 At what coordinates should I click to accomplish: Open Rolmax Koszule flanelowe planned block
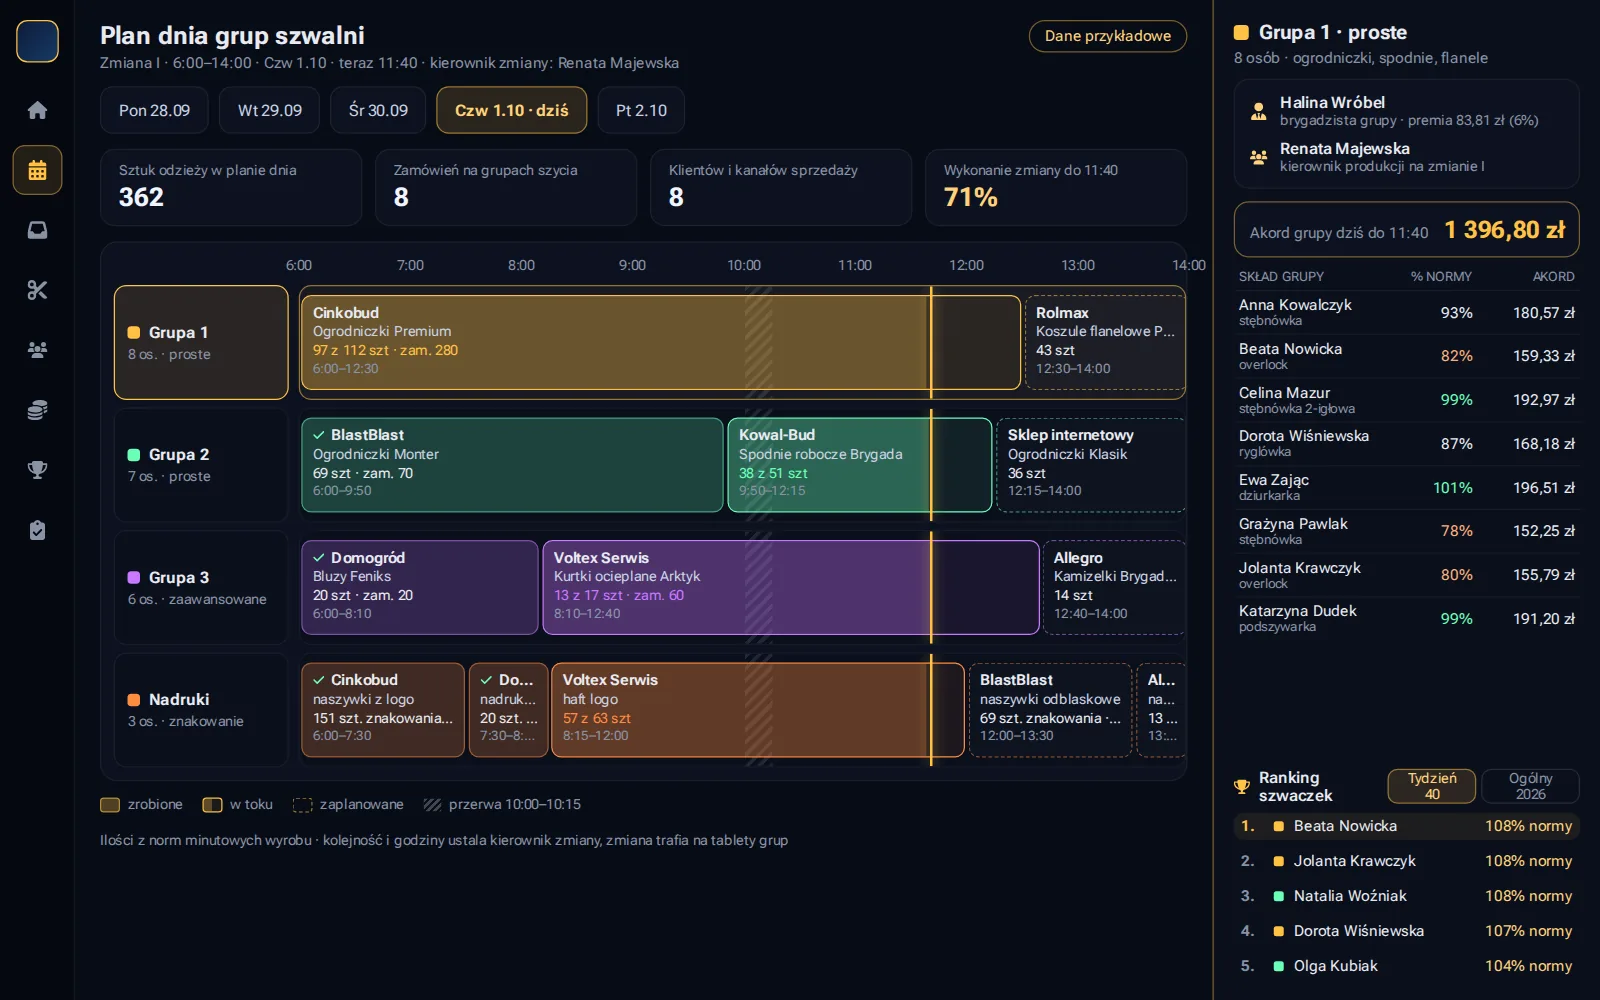click(1105, 343)
